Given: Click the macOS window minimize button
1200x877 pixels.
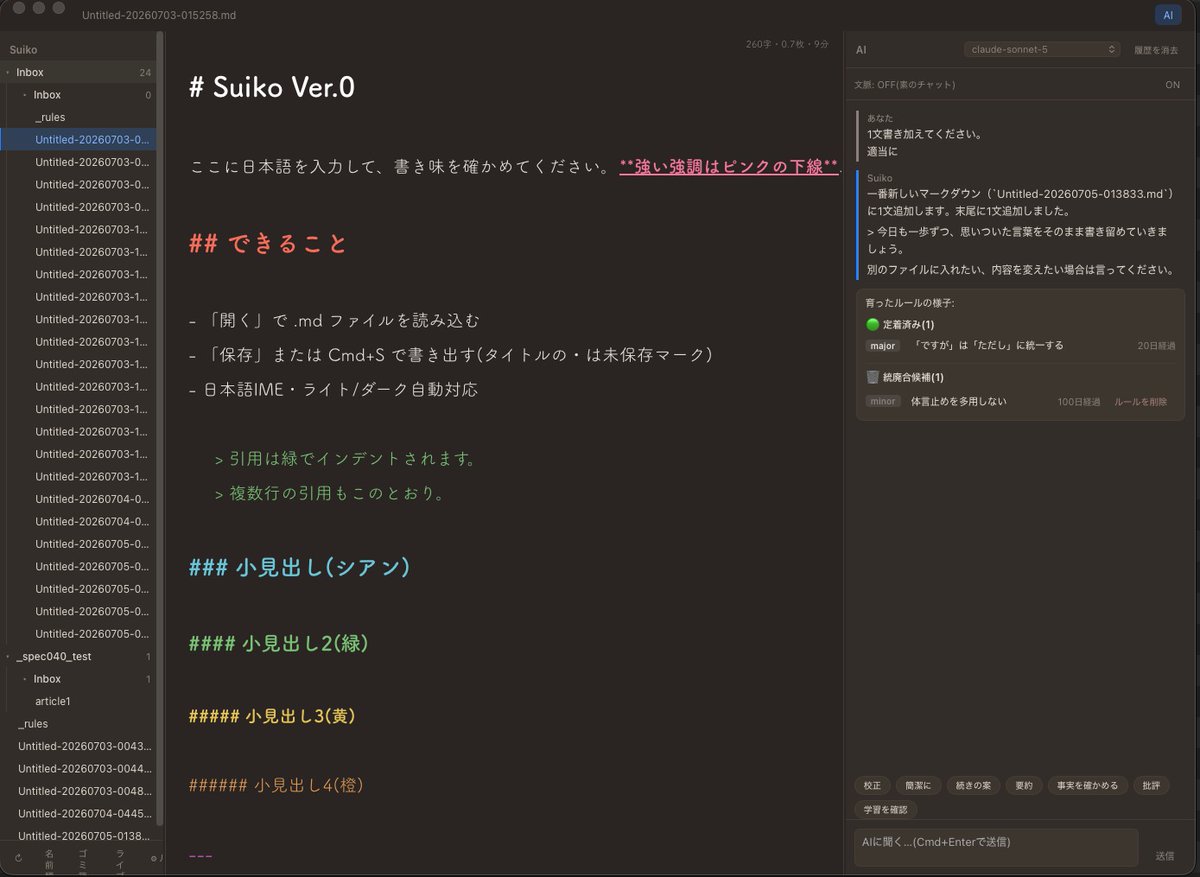Looking at the screenshot, I should tap(39, 8).
